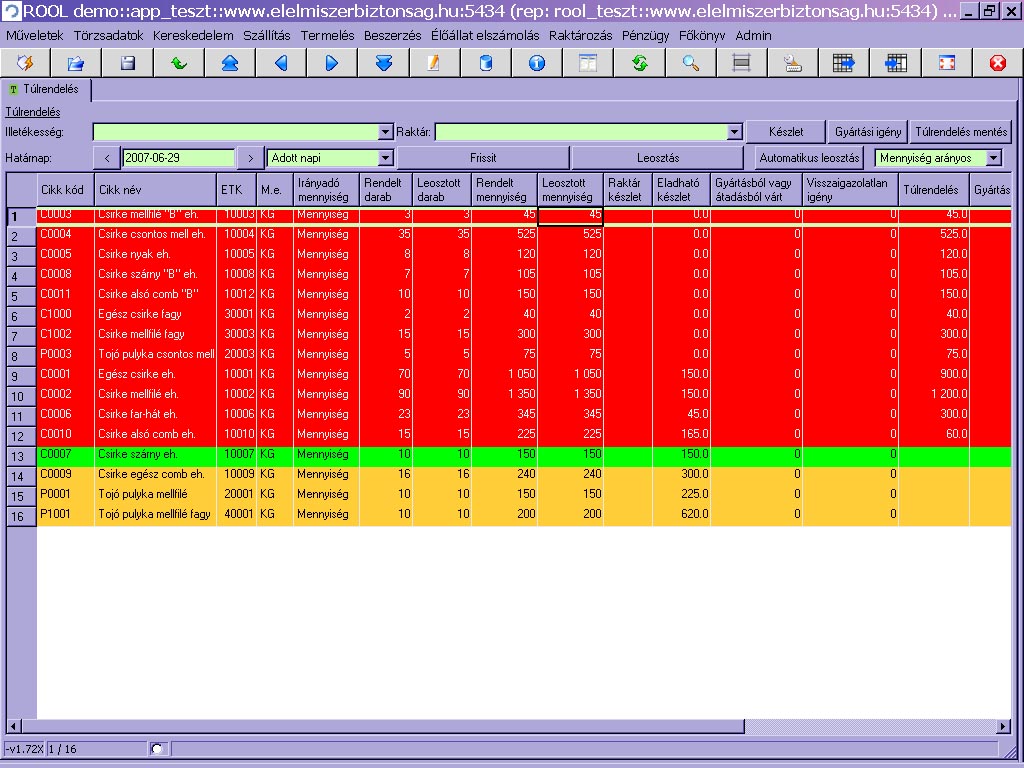Click the Határnap date input field
Viewport: 1024px width, 768px height.
click(x=178, y=158)
